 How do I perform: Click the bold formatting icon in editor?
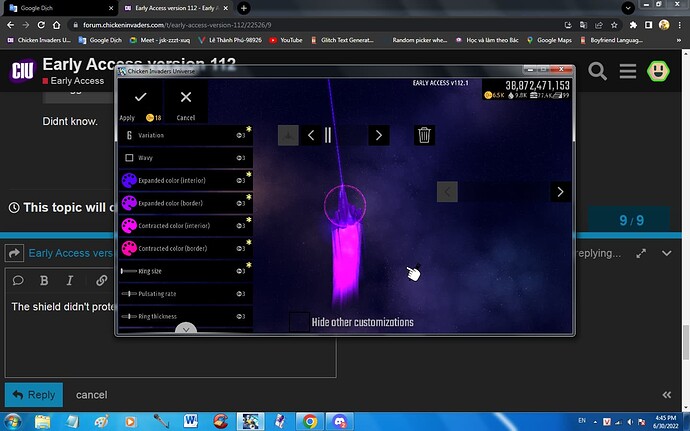point(46,279)
